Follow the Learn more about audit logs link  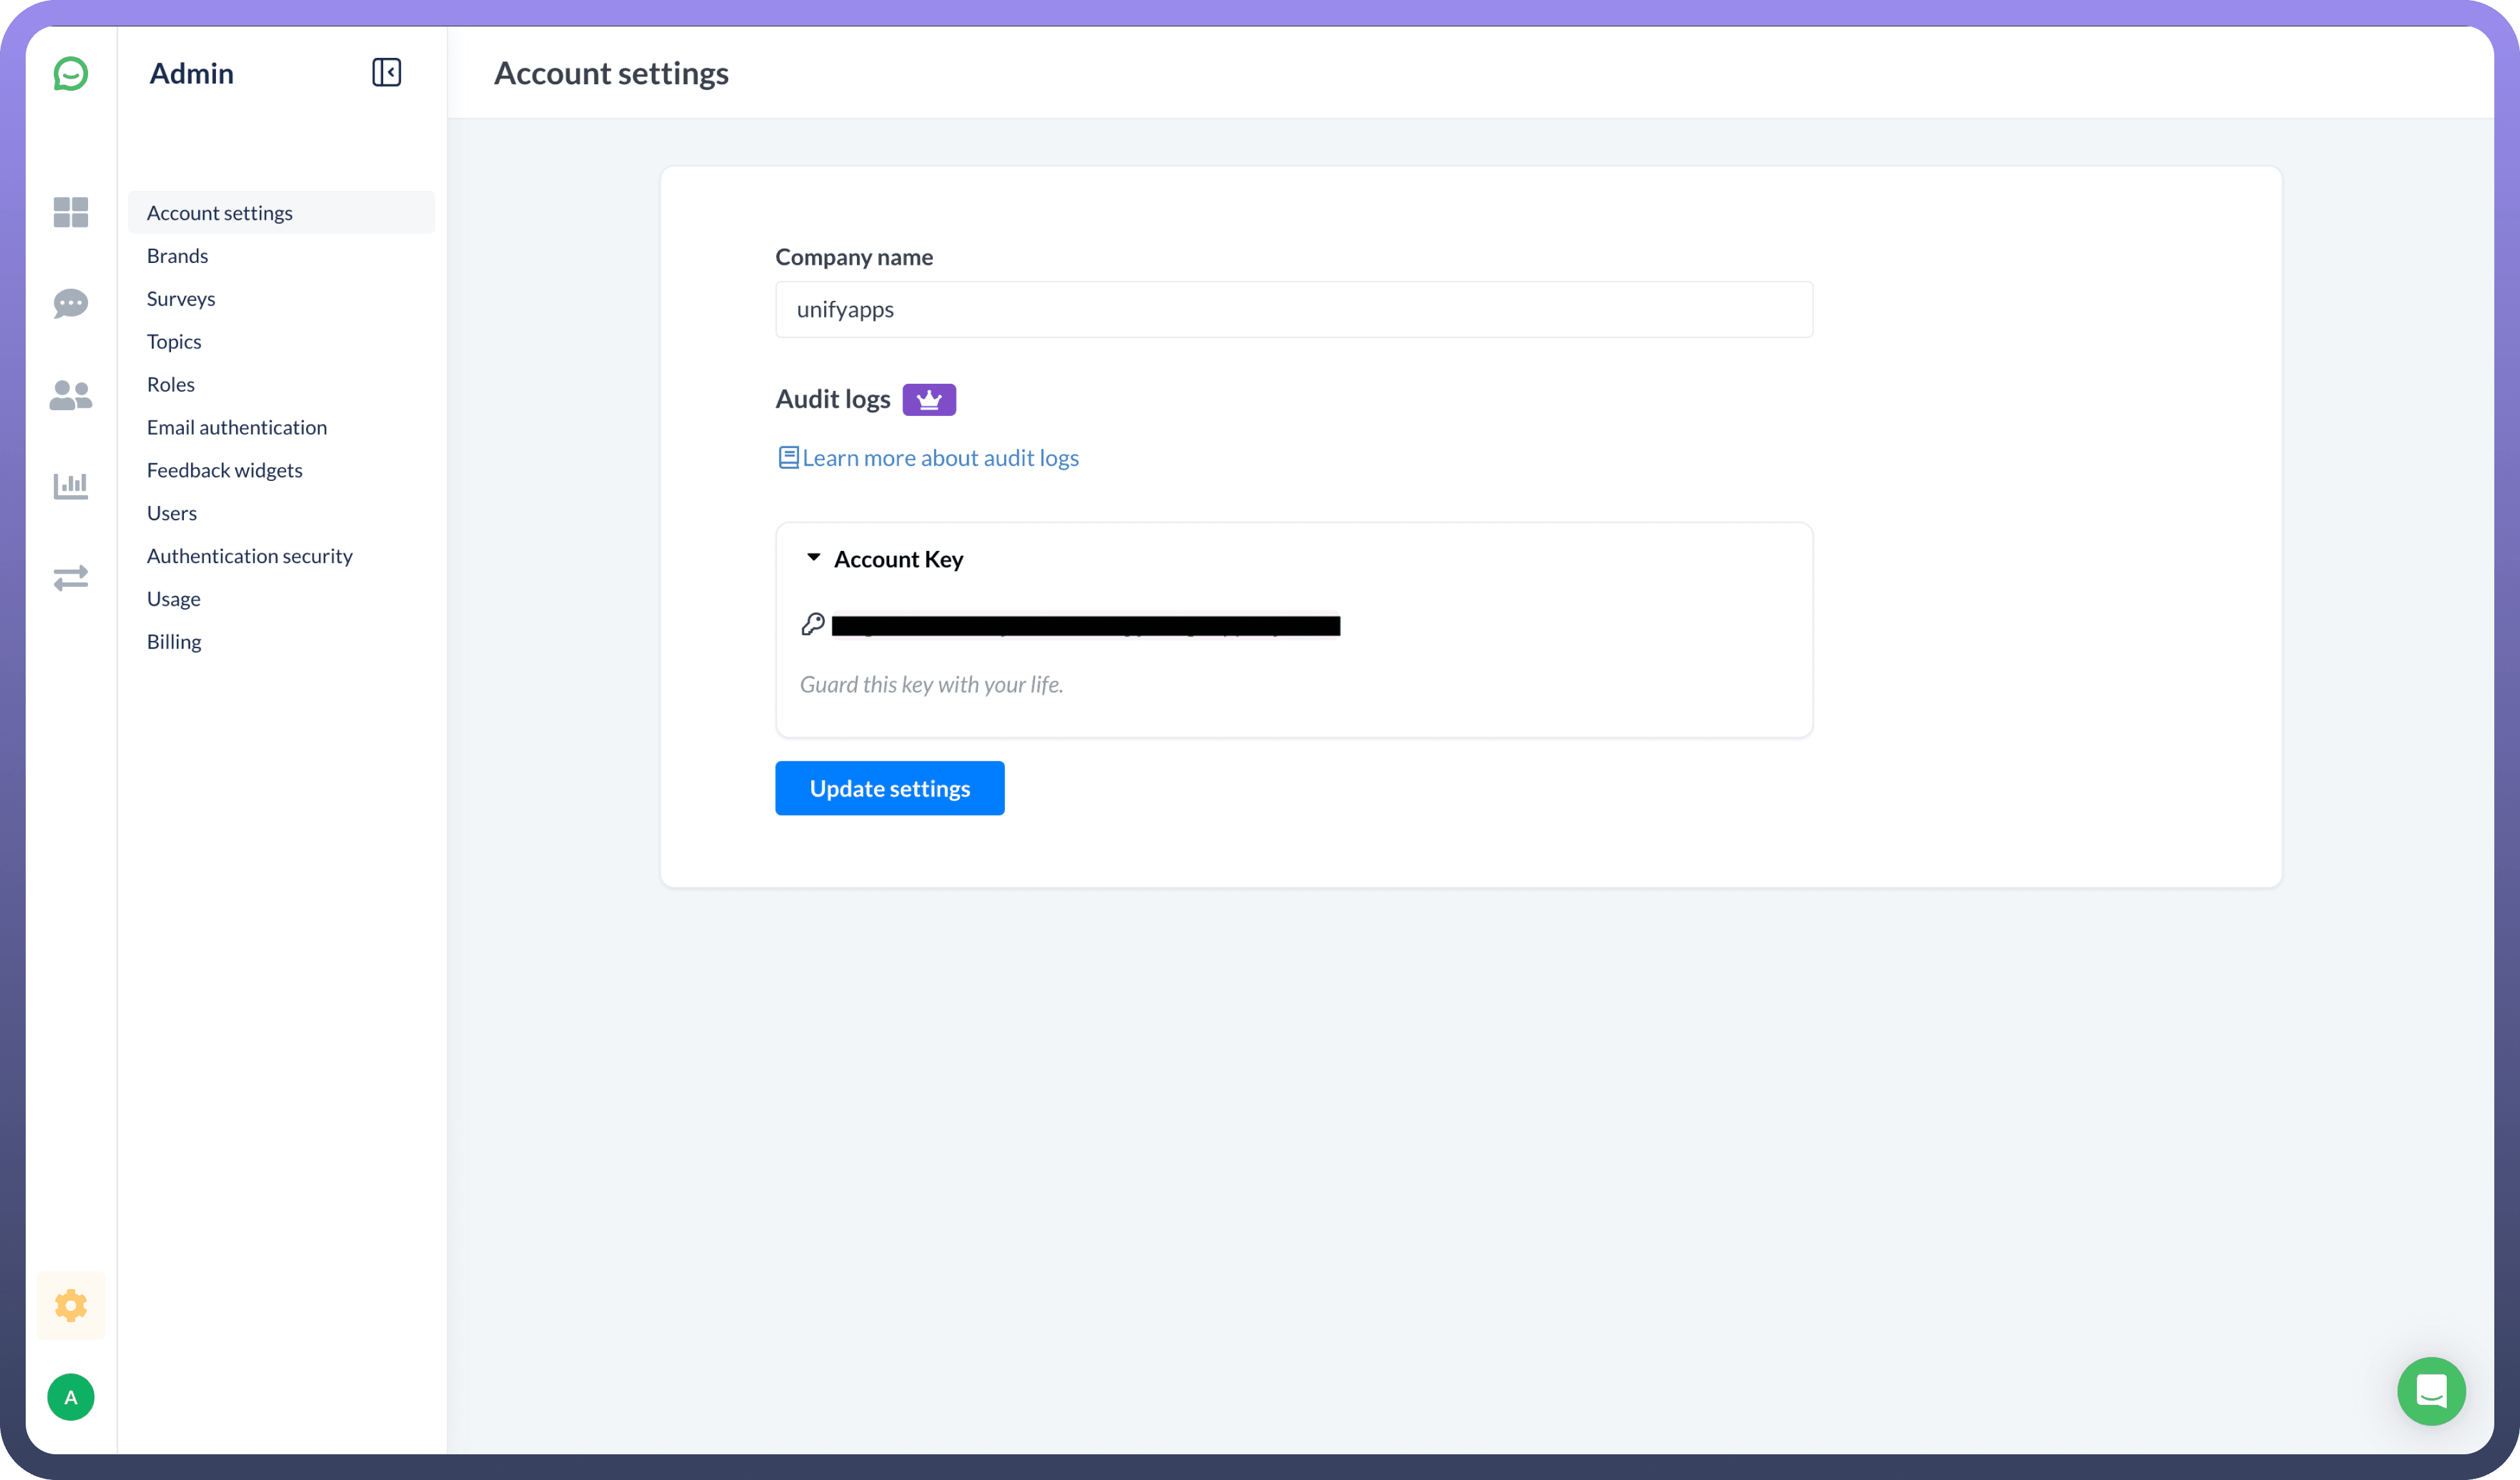click(939, 458)
